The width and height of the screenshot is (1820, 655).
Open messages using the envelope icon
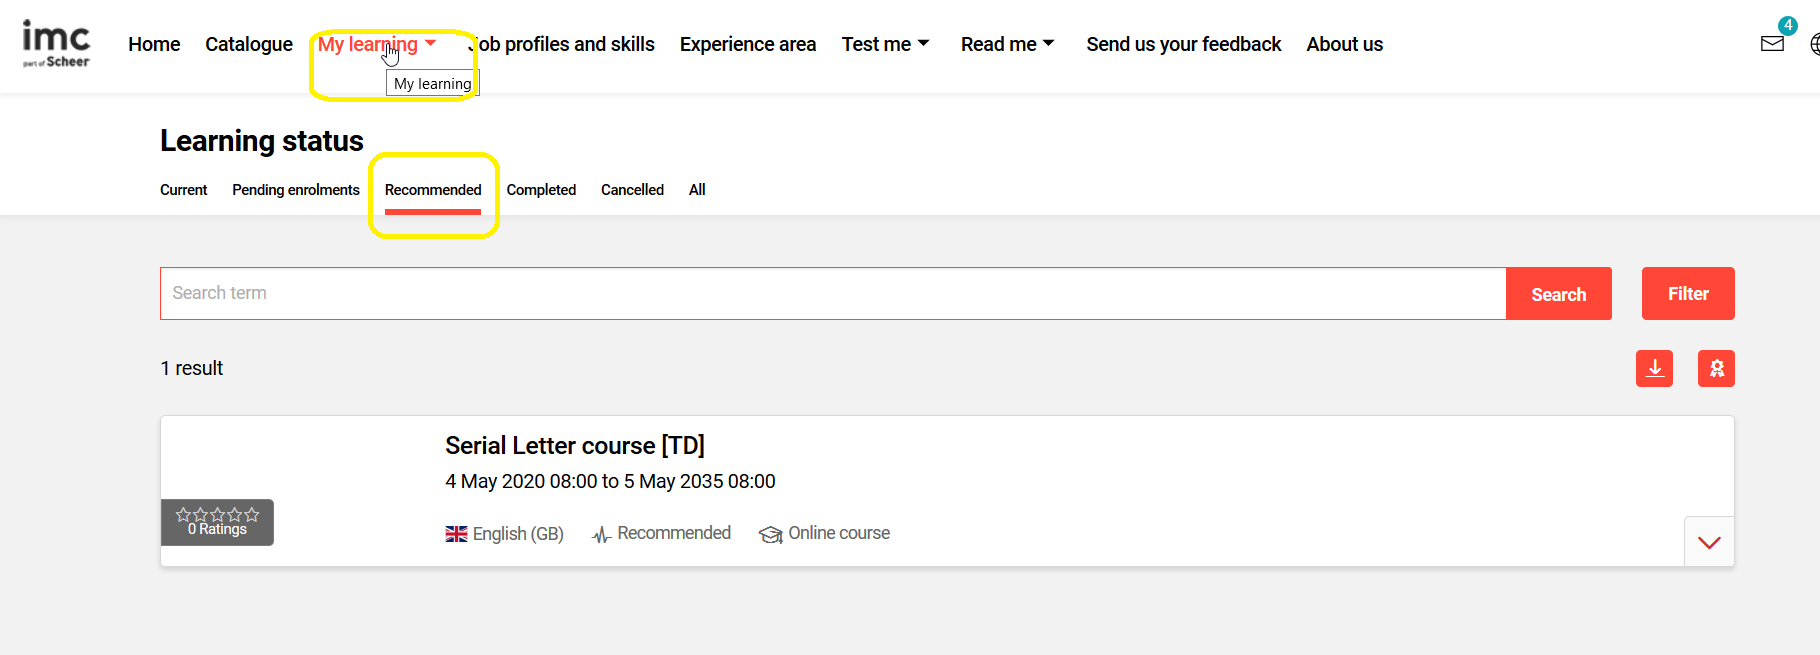1772,44
